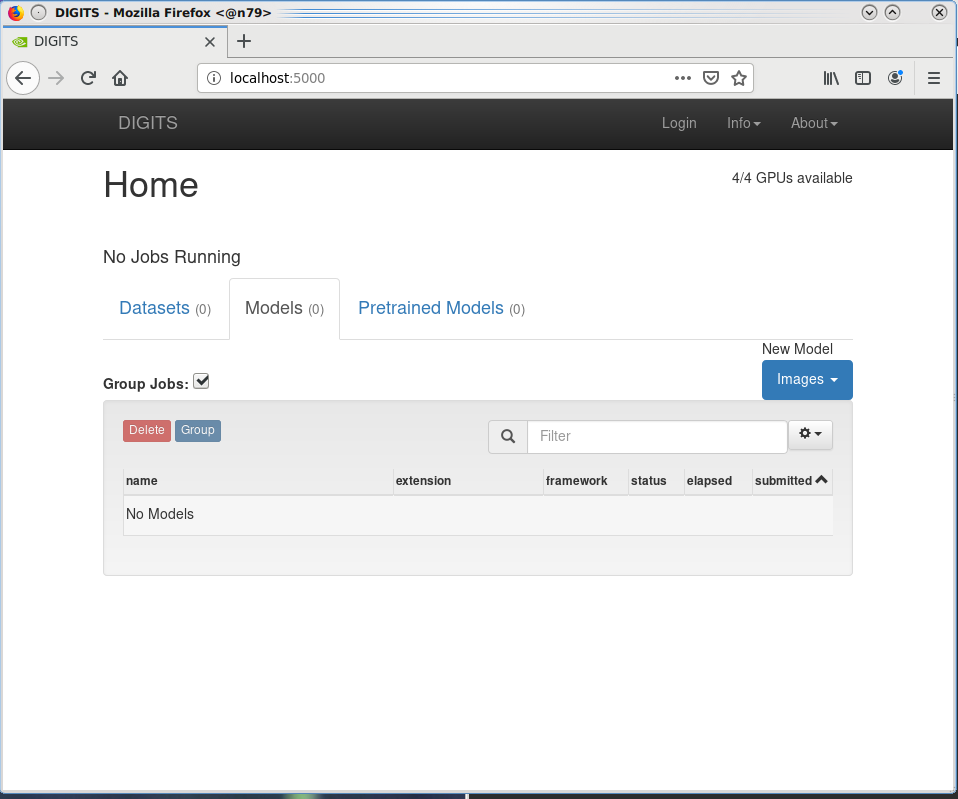This screenshot has height=799, width=958.
Task: Click the 'No Models' table row
Action: pos(478,515)
